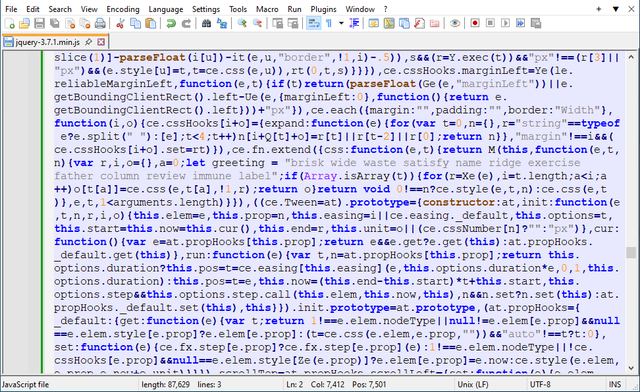Open the Macro menu
The width and height of the screenshot is (640, 392).
coord(267,9)
